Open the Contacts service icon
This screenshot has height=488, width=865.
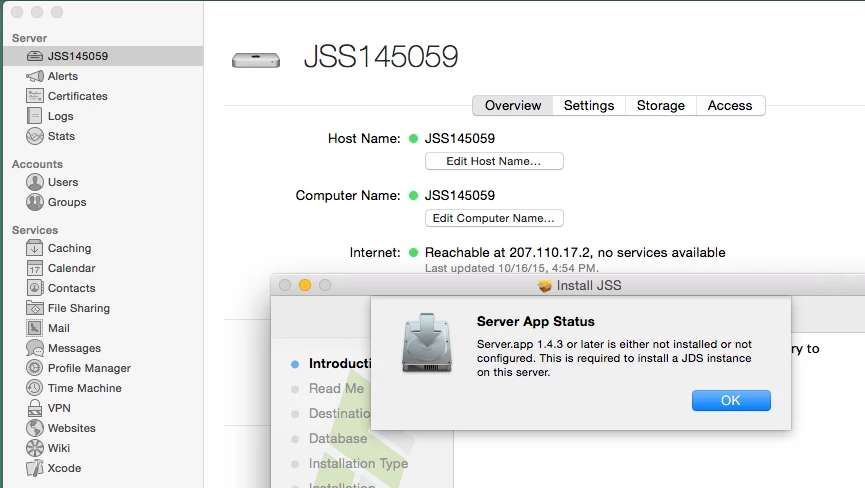point(34,288)
